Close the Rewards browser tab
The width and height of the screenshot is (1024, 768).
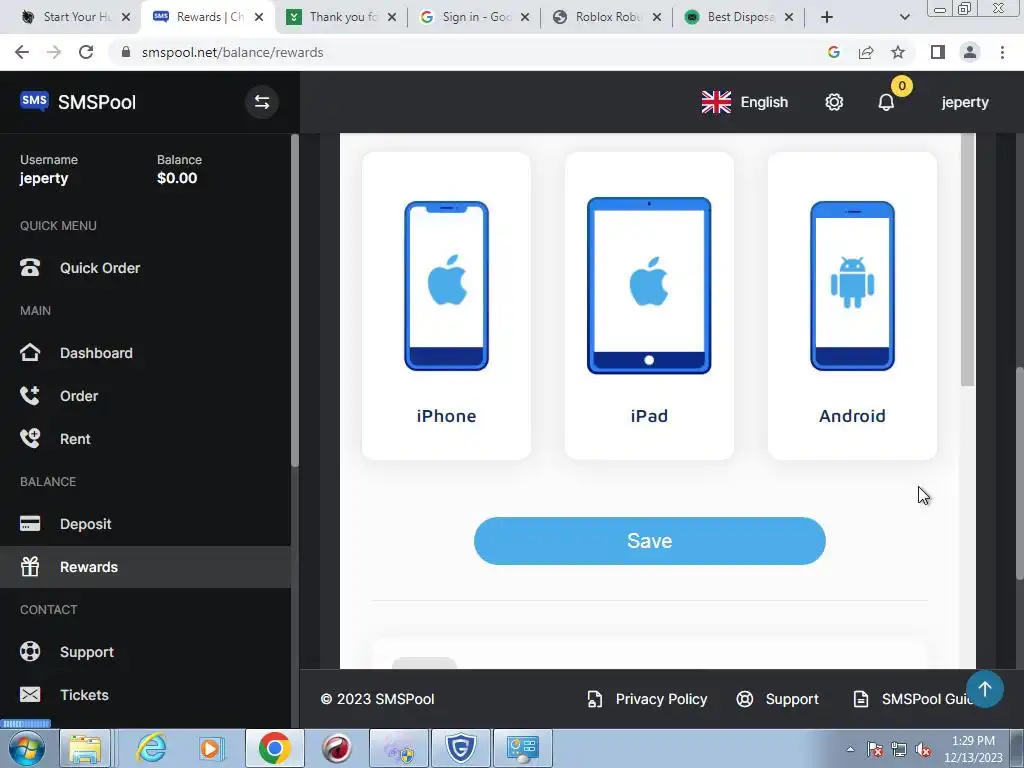tap(259, 17)
